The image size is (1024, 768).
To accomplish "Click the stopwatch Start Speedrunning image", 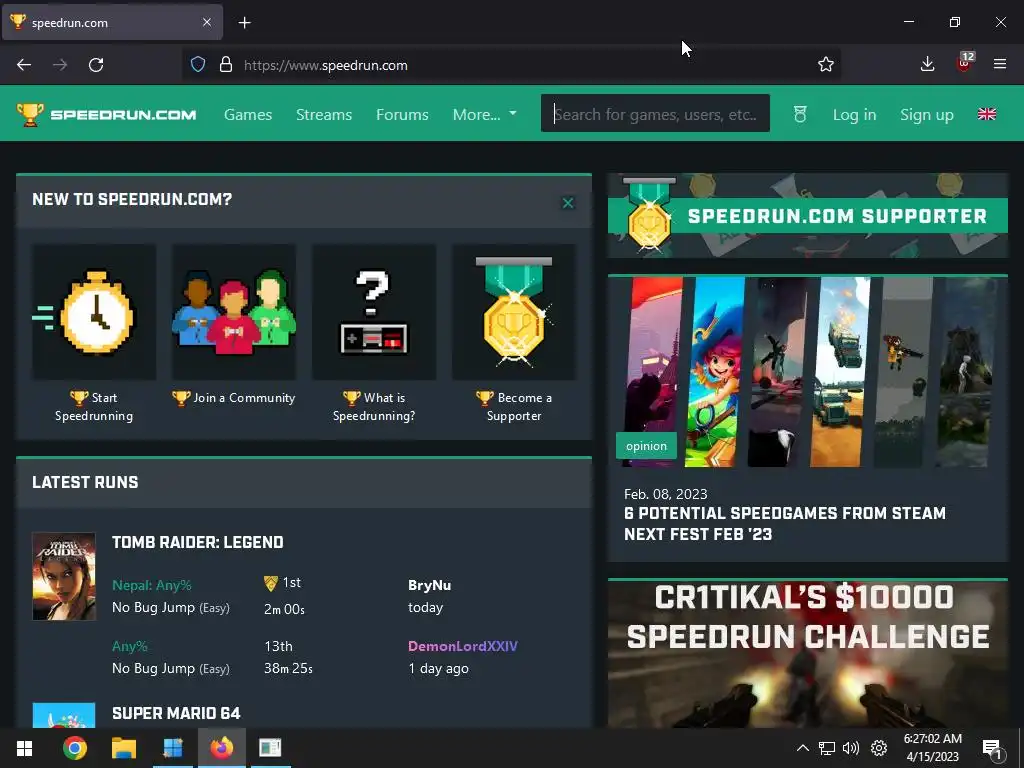I will pyautogui.click(x=94, y=312).
